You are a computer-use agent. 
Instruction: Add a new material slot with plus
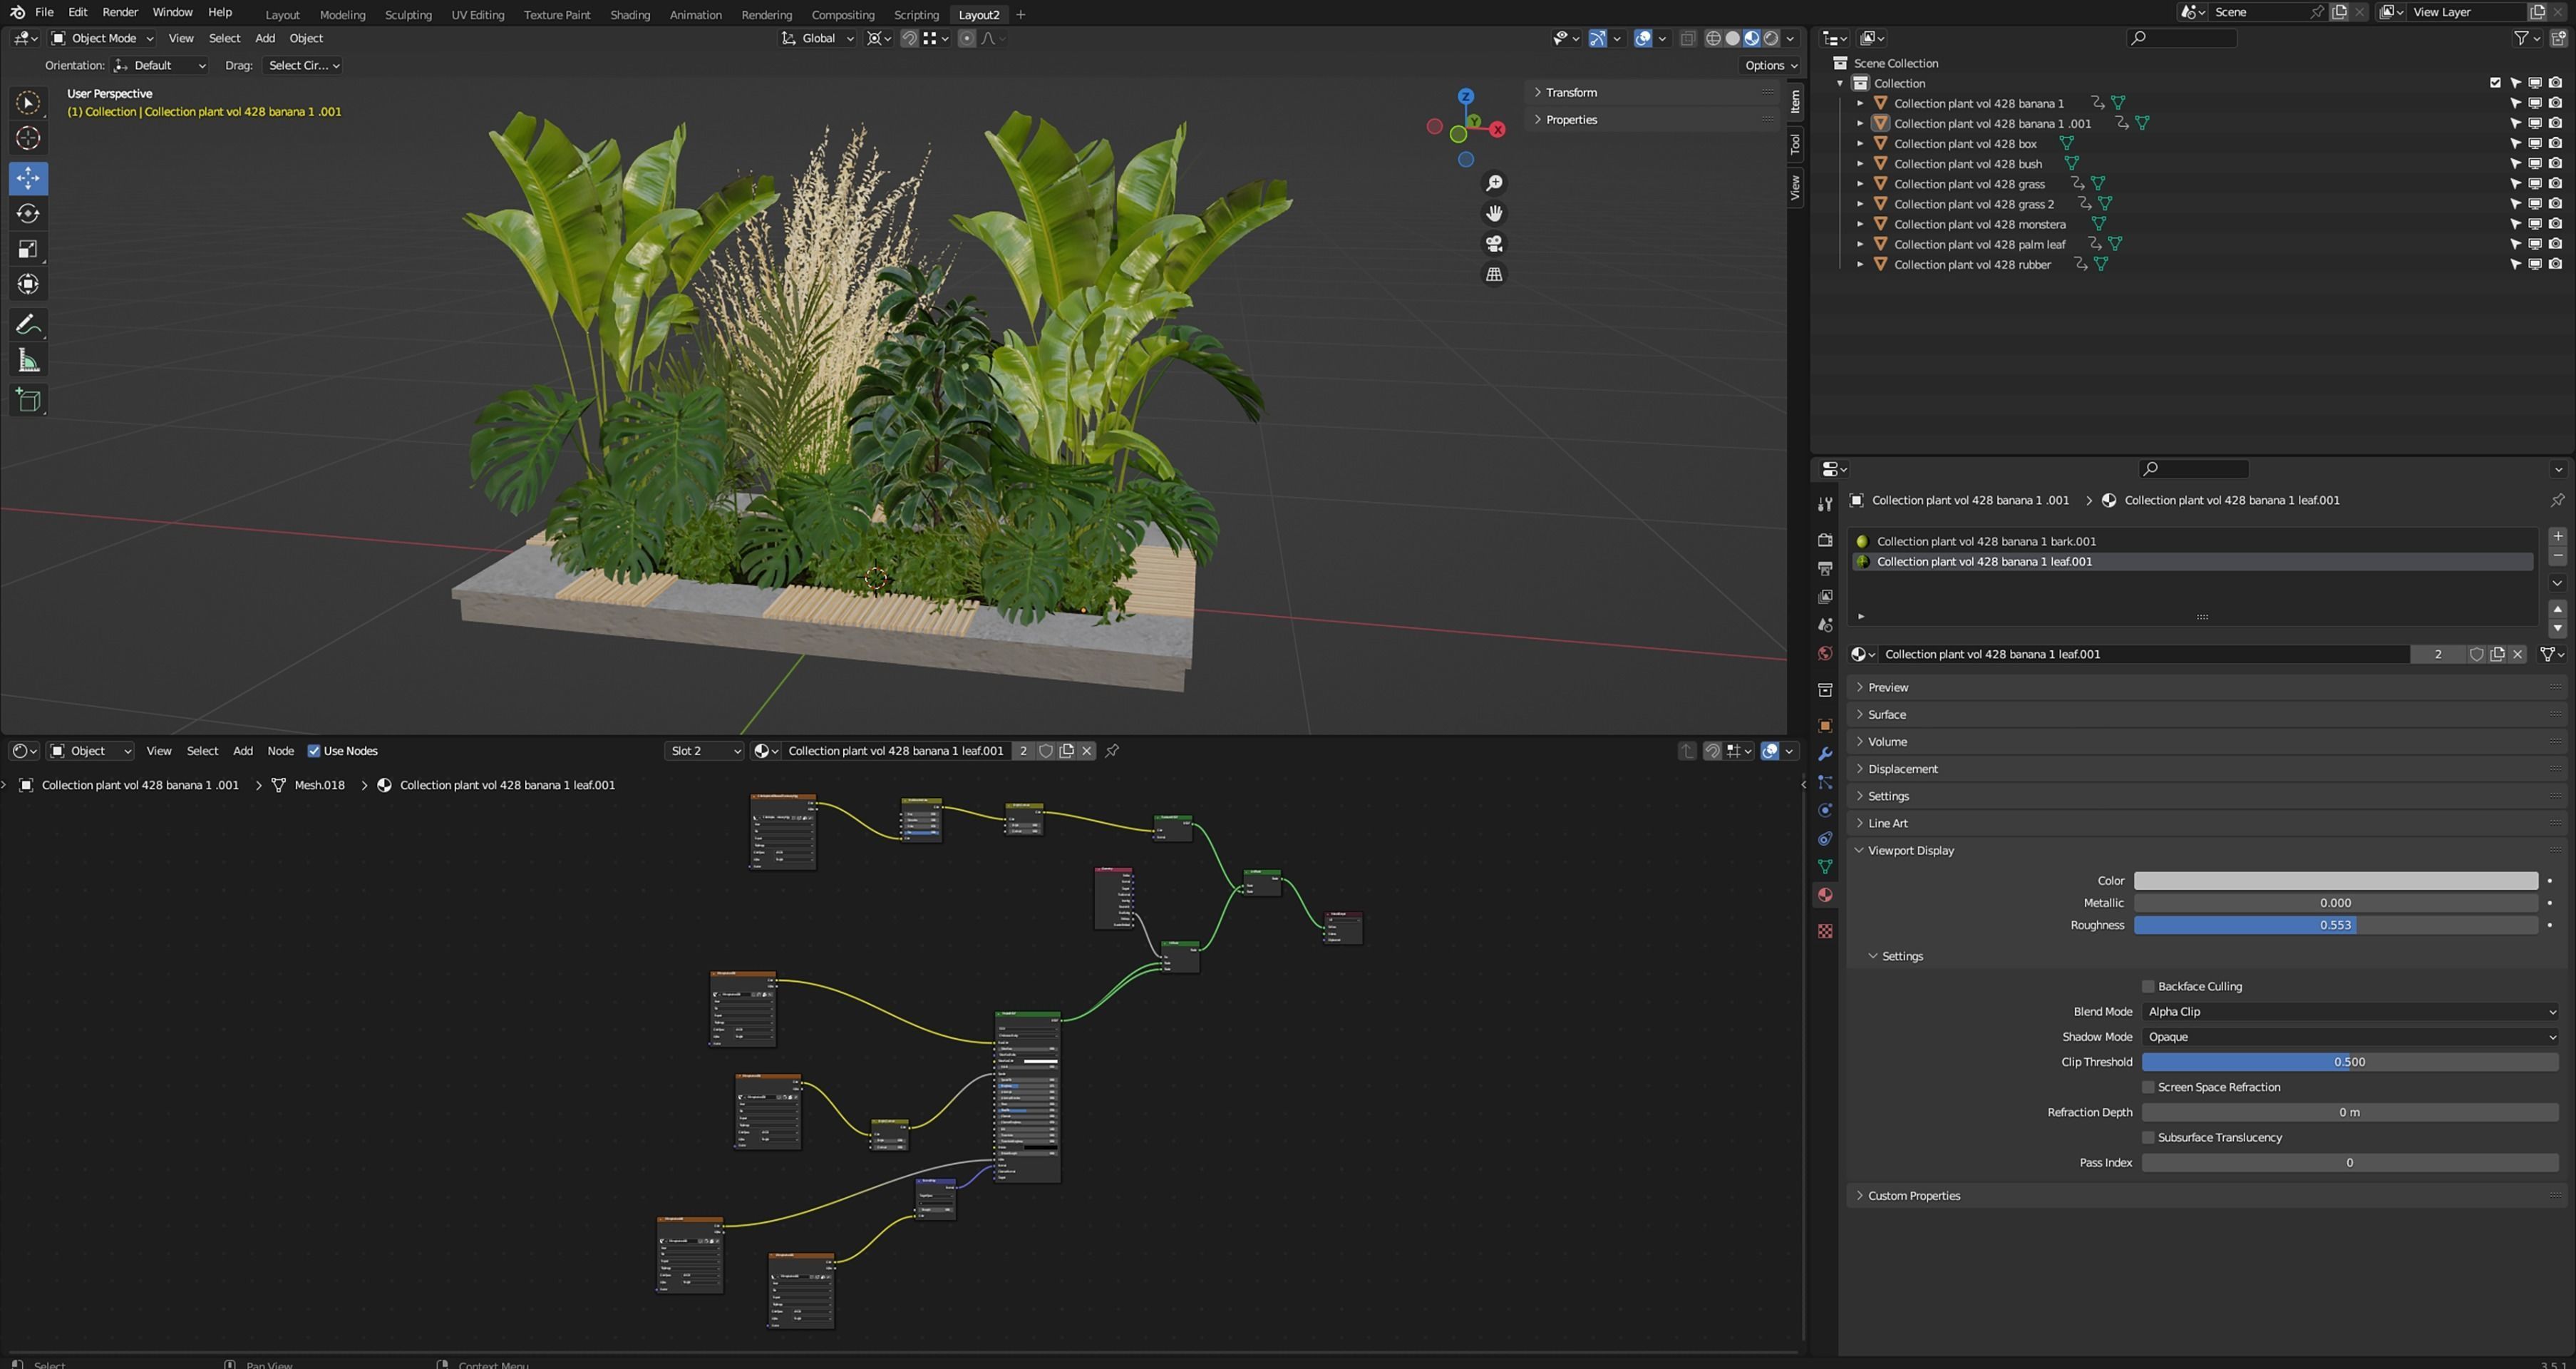pyautogui.click(x=2558, y=536)
